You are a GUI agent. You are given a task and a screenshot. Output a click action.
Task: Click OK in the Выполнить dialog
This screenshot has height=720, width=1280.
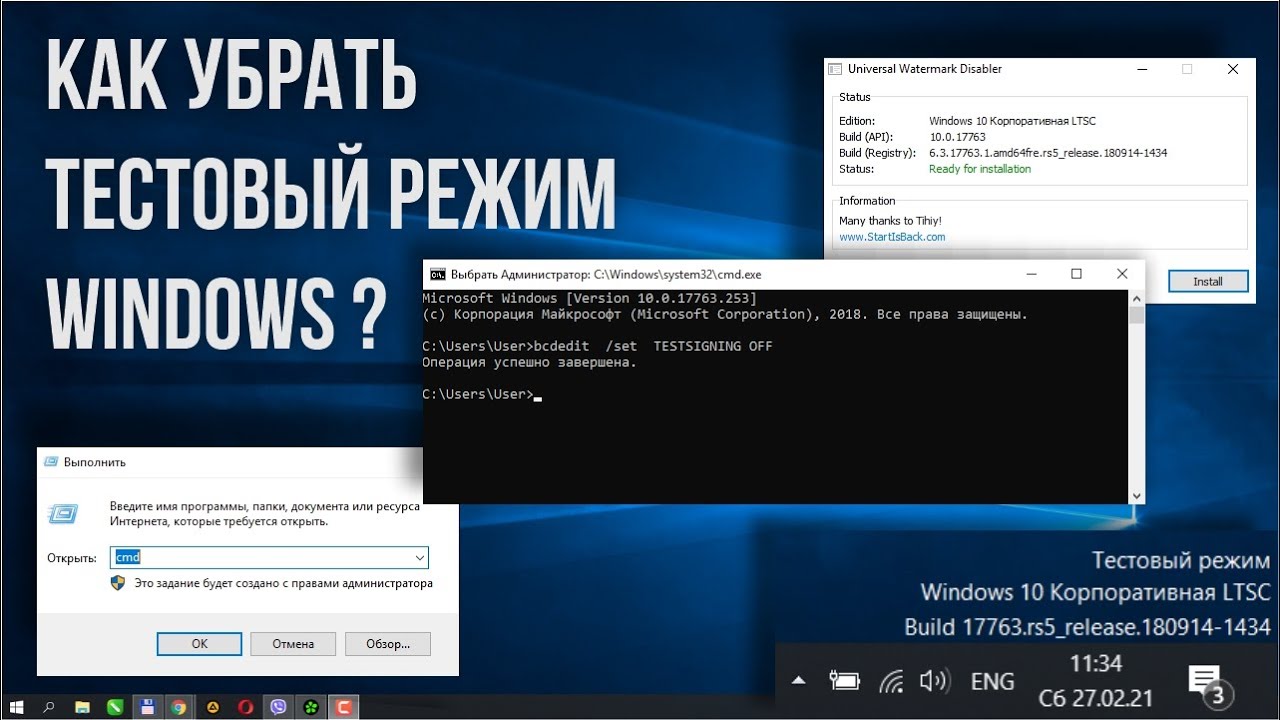199,644
